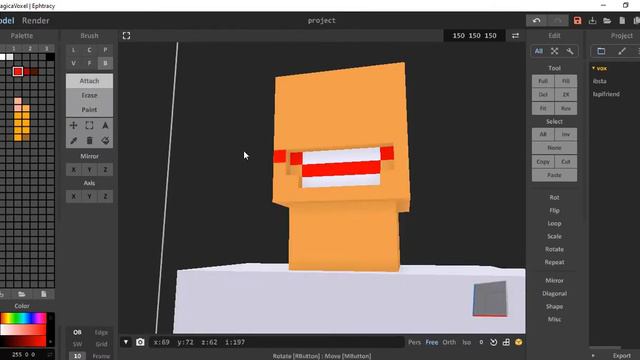This screenshot has height=360, width=640.
Task: Click the Select None button
Action: tap(554, 148)
